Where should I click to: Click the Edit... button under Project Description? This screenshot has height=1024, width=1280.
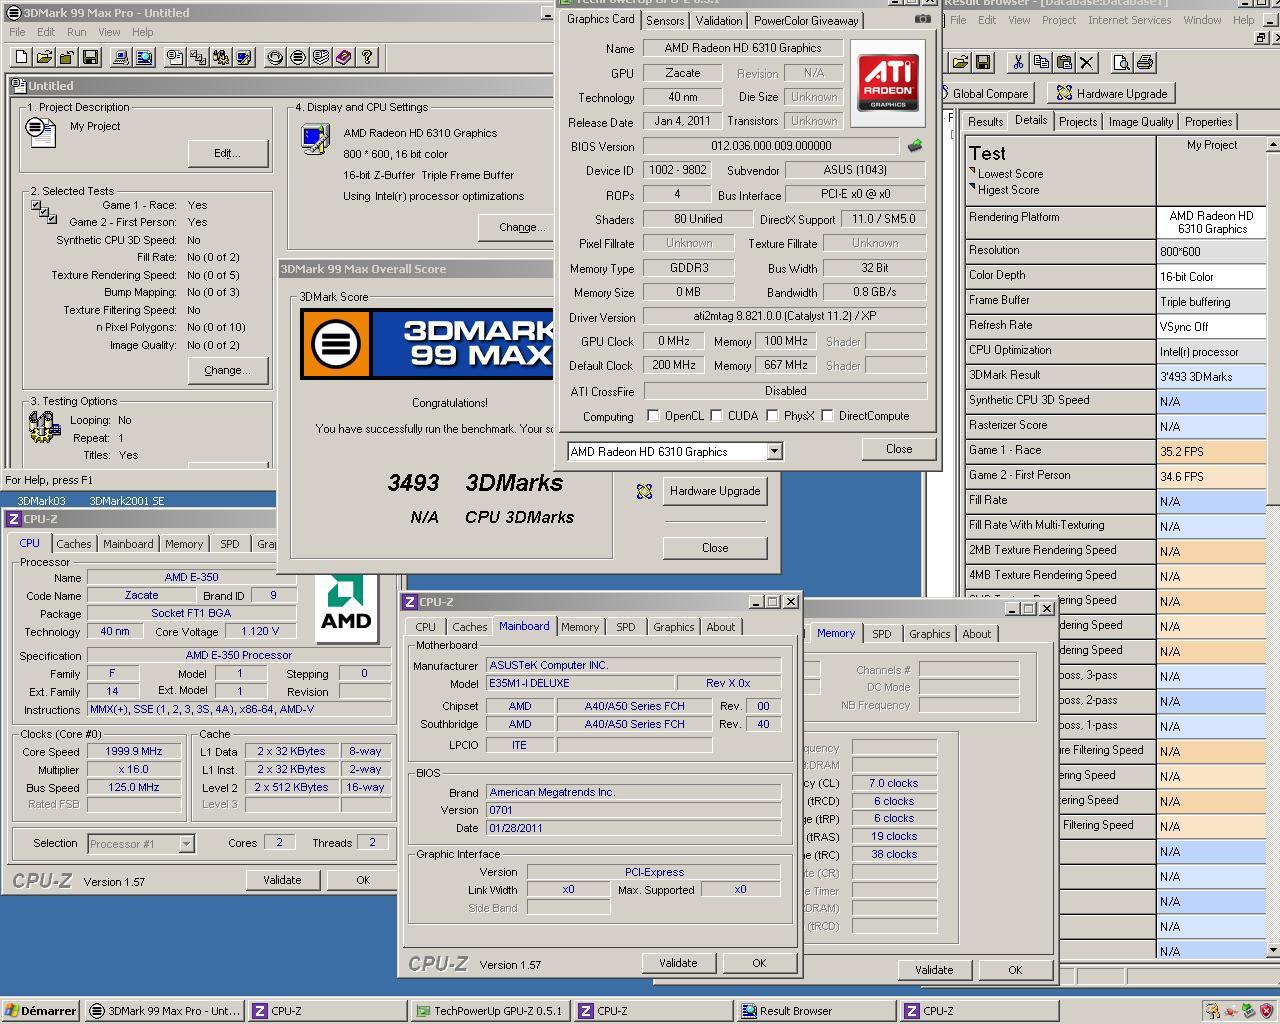[228, 153]
